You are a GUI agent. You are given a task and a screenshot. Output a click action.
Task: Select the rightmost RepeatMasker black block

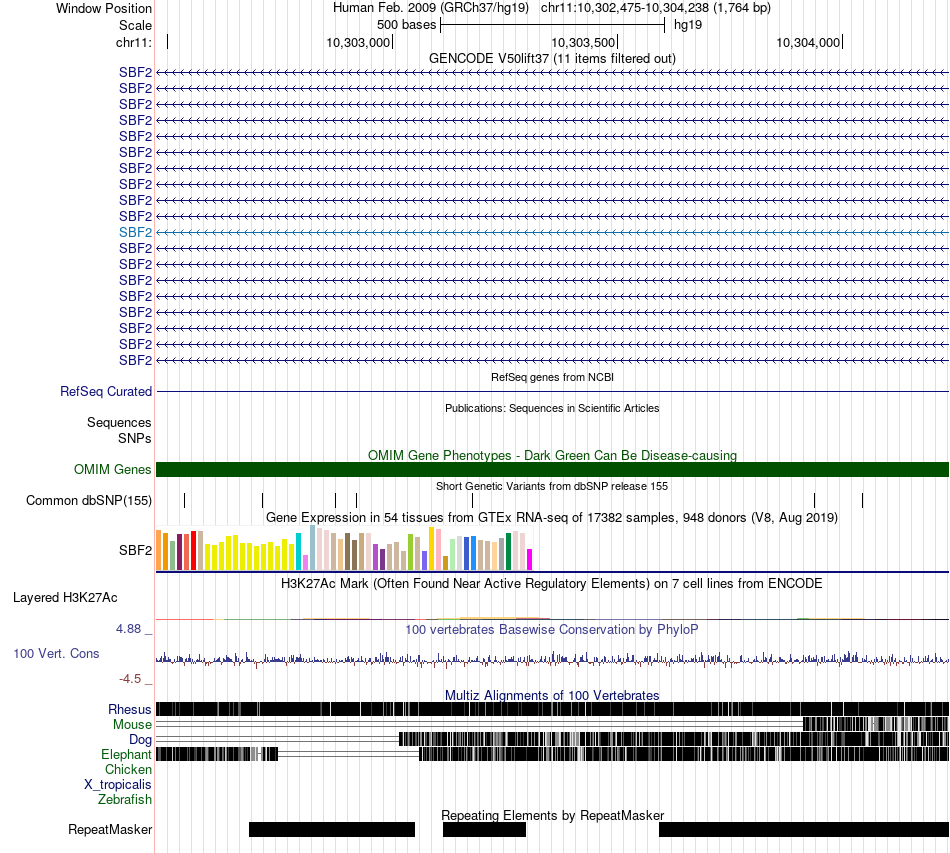pyautogui.click(x=804, y=829)
